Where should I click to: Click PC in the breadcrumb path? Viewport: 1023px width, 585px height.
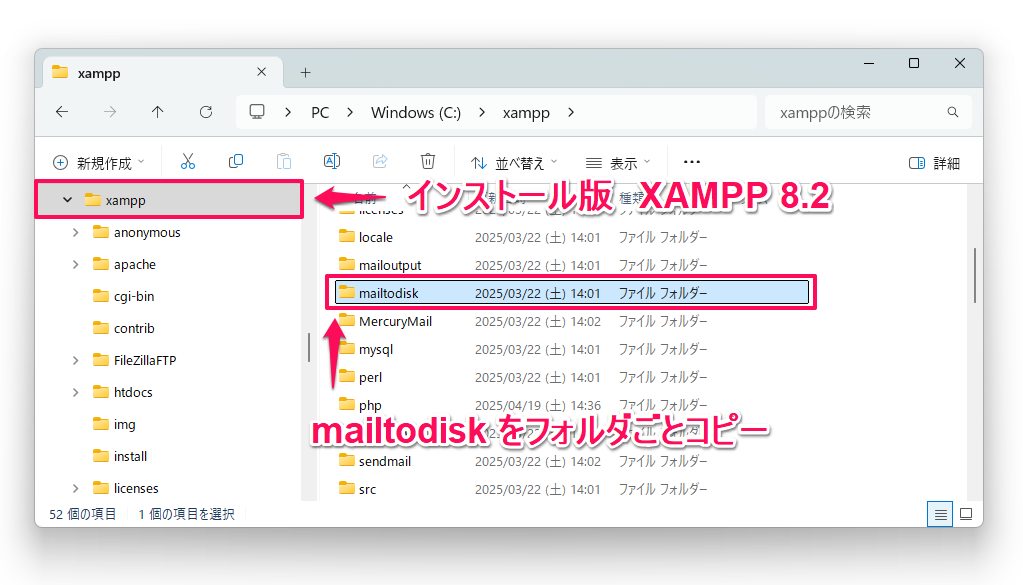[320, 112]
